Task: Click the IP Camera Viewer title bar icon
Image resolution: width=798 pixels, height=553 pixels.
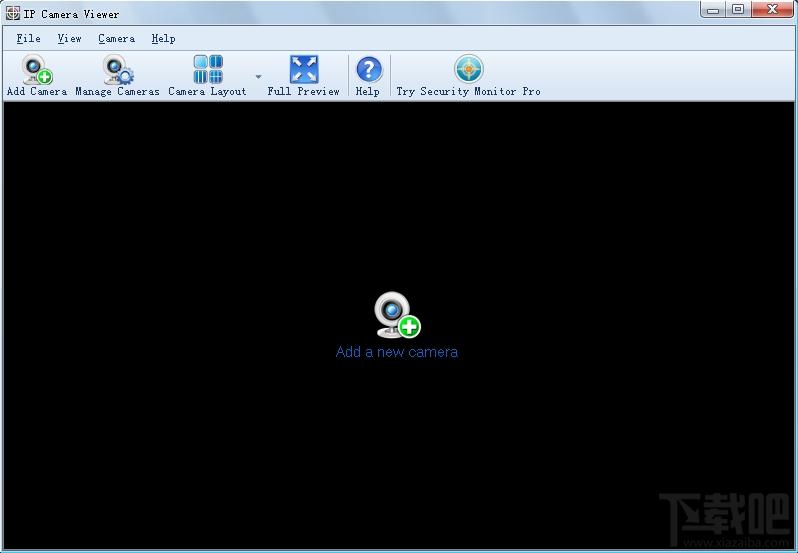Action: click(x=13, y=13)
